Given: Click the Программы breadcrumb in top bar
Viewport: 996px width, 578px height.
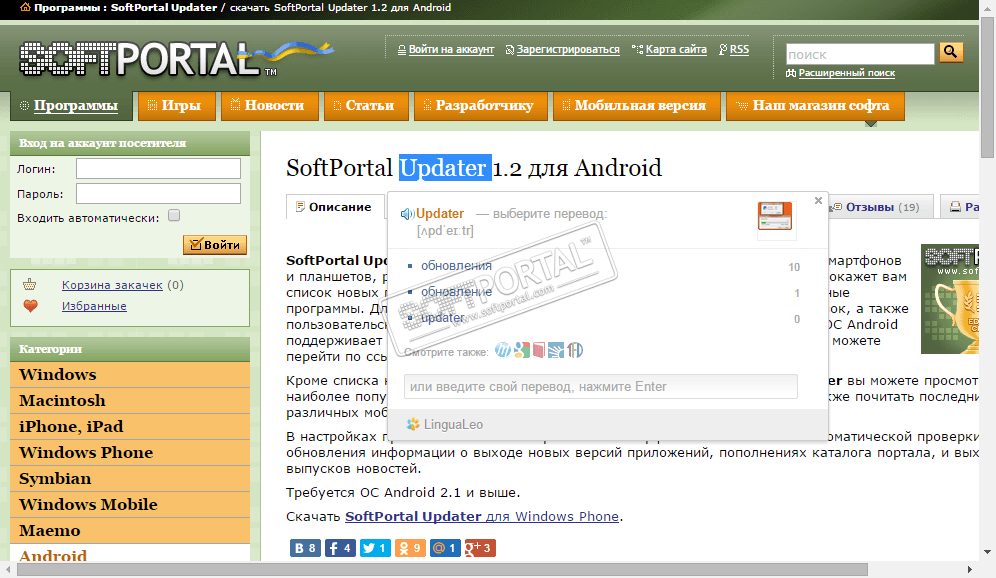Looking at the screenshot, I should coord(65,8).
